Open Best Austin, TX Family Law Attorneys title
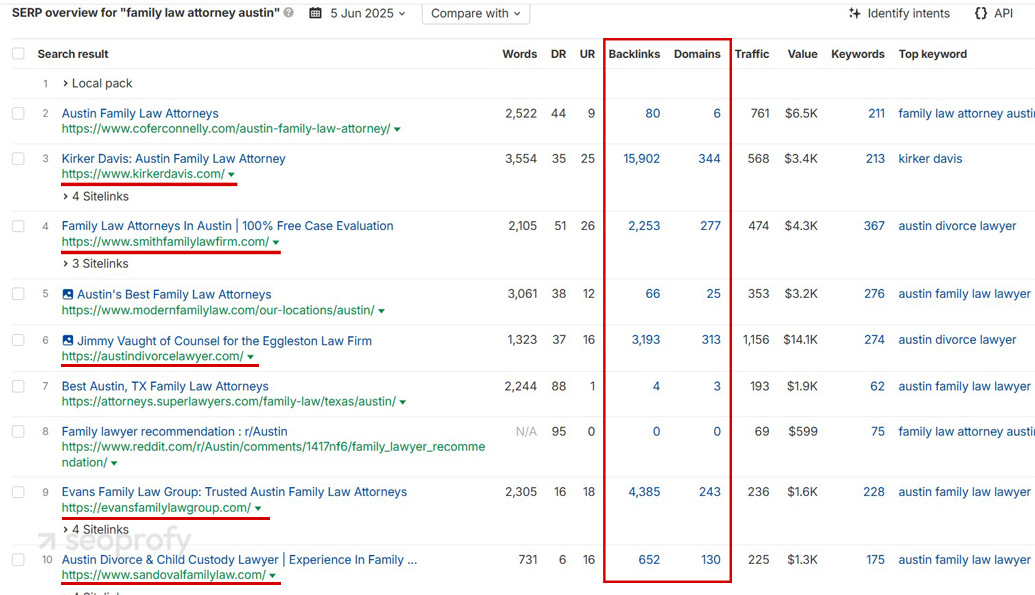This screenshot has height=595, width=1035. click(165, 386)
